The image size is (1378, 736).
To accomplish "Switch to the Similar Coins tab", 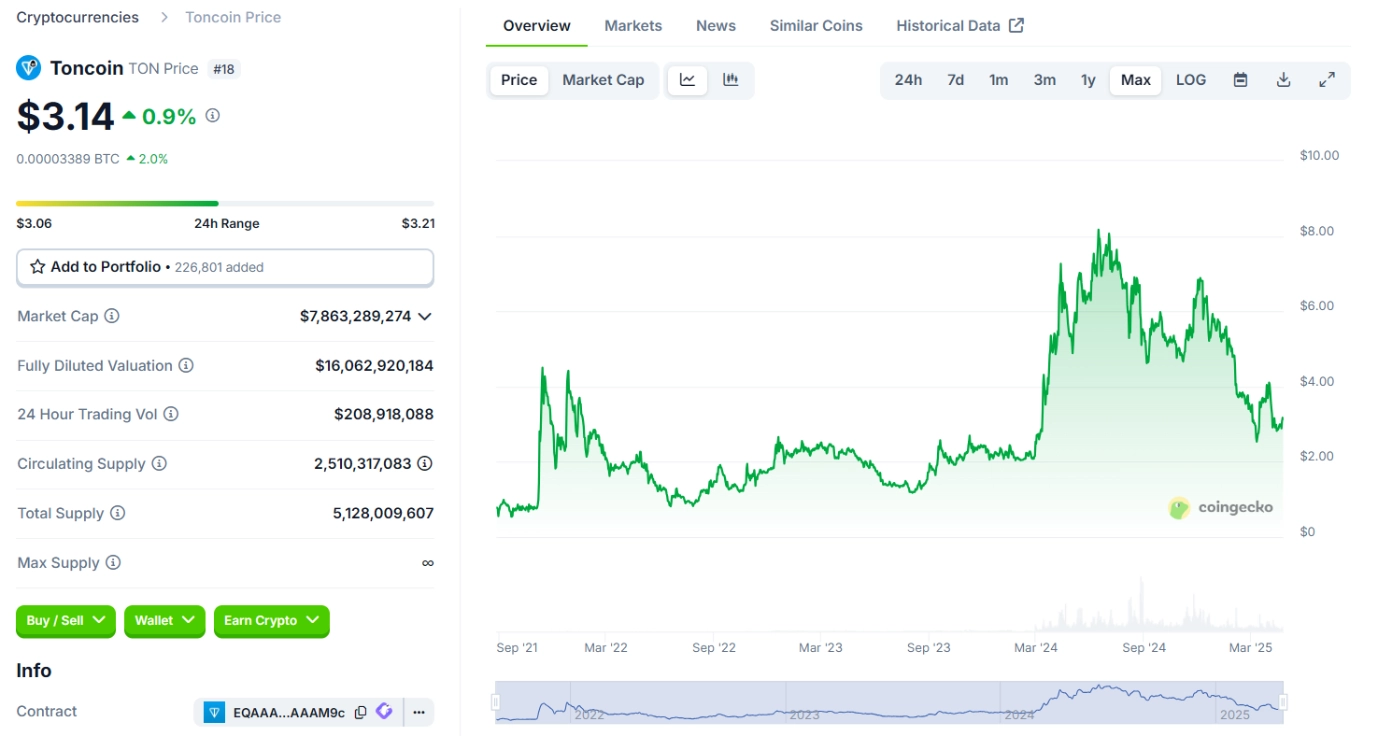I will tap(816, 26).
